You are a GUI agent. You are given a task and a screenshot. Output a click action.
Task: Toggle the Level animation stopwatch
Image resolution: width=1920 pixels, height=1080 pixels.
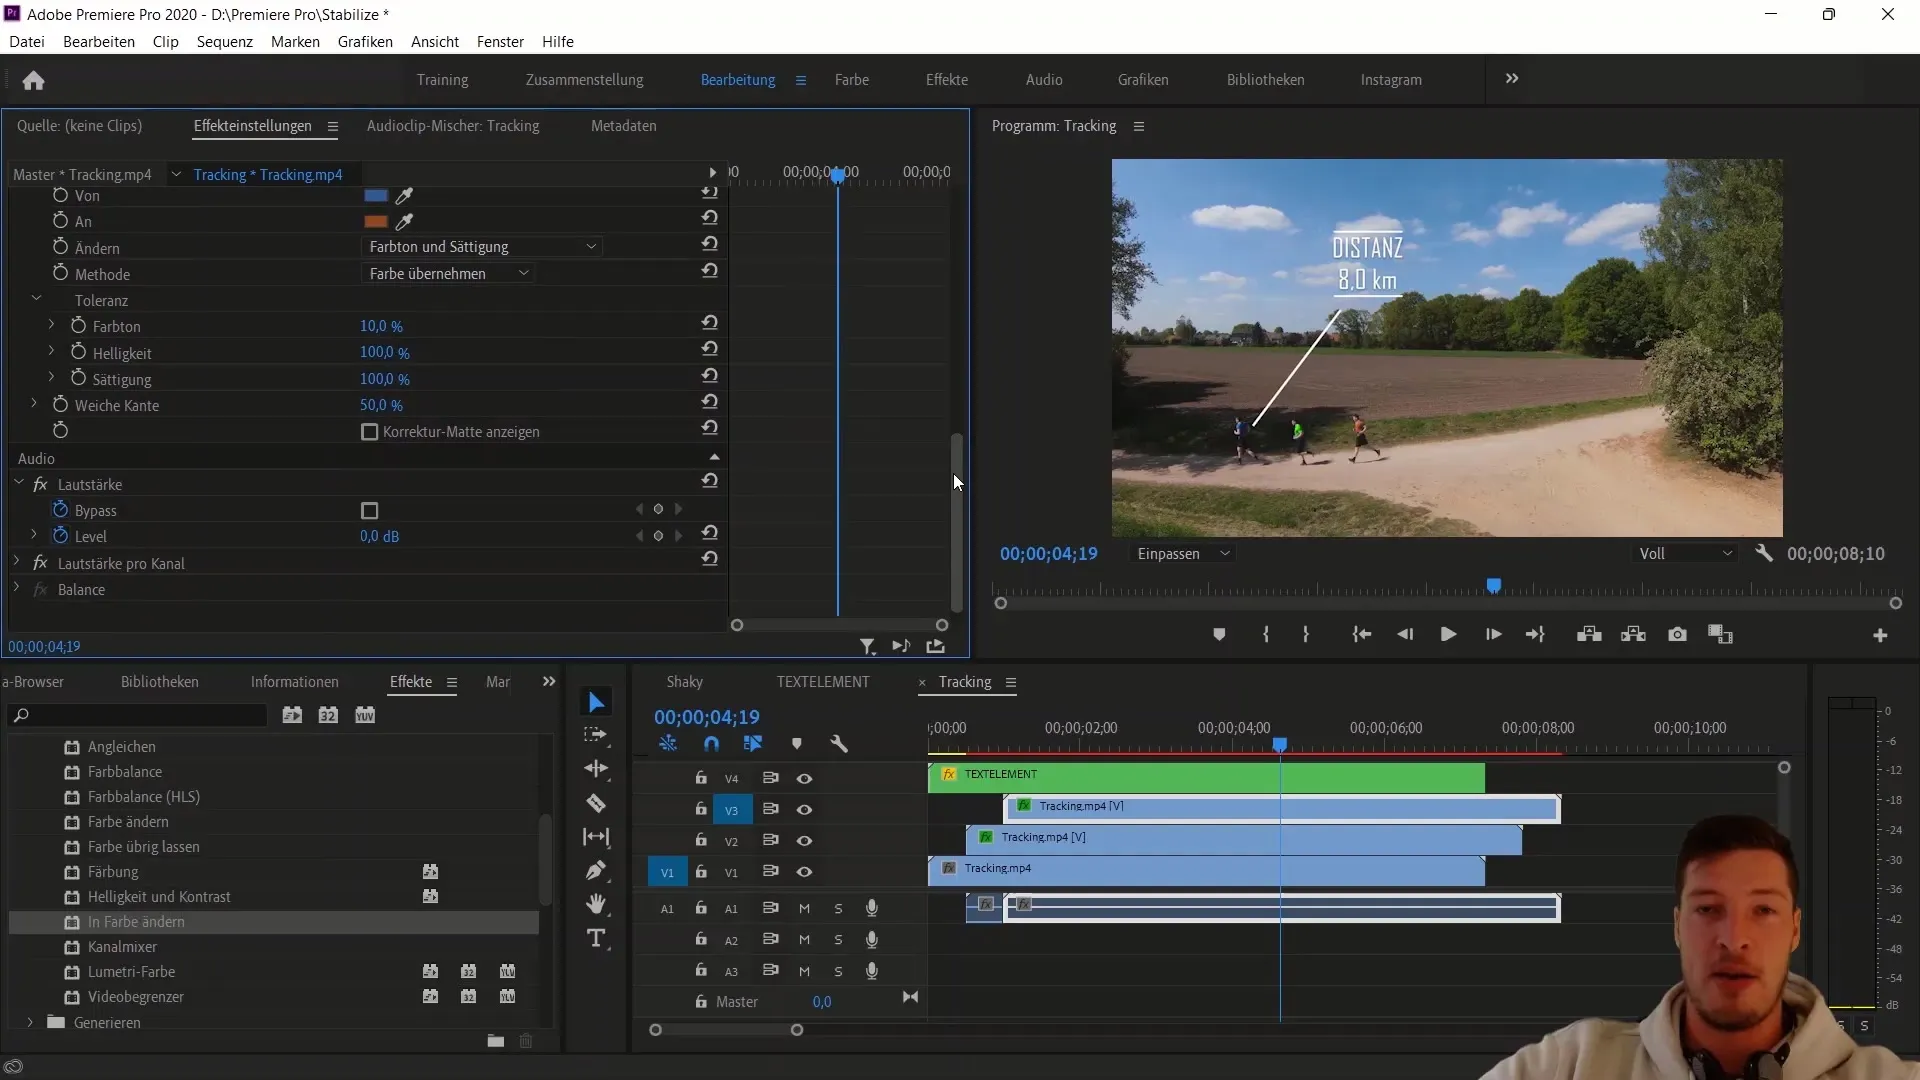coord(60,536)
